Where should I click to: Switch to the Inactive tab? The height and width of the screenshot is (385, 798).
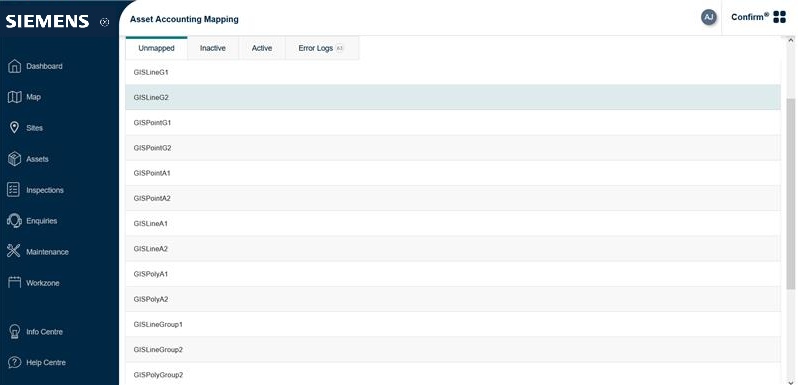click(x=213, y=48)
